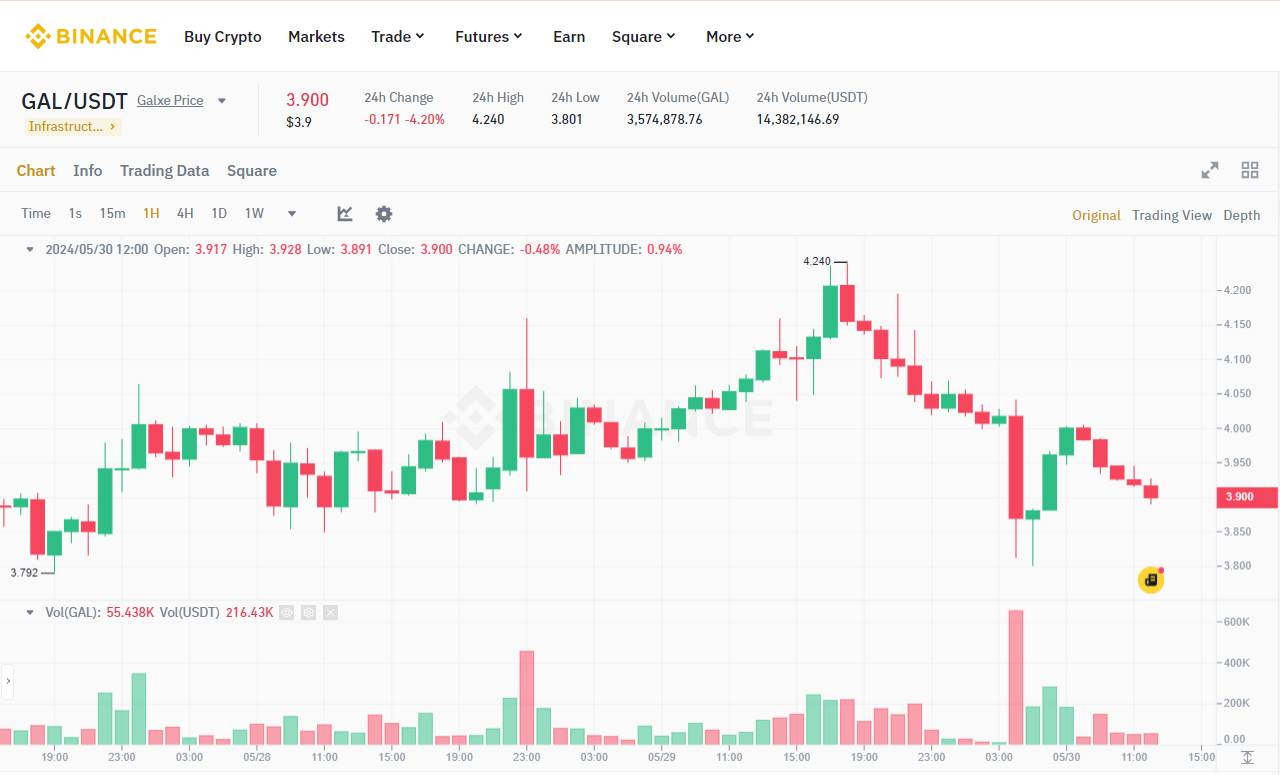Screen dimensions: 1280x775
Task: Click the Vol(USDT) value 216.43K
Action: tap(250, 612)
